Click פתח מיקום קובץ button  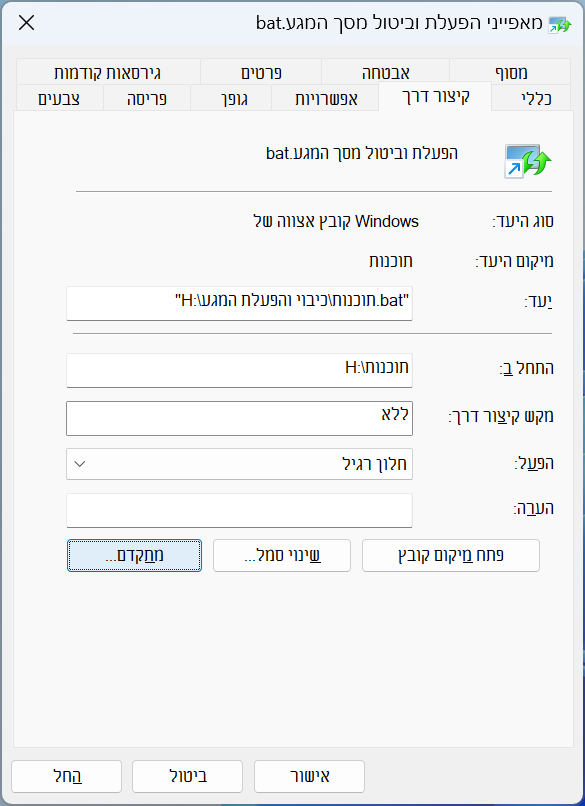coord(451,556)
